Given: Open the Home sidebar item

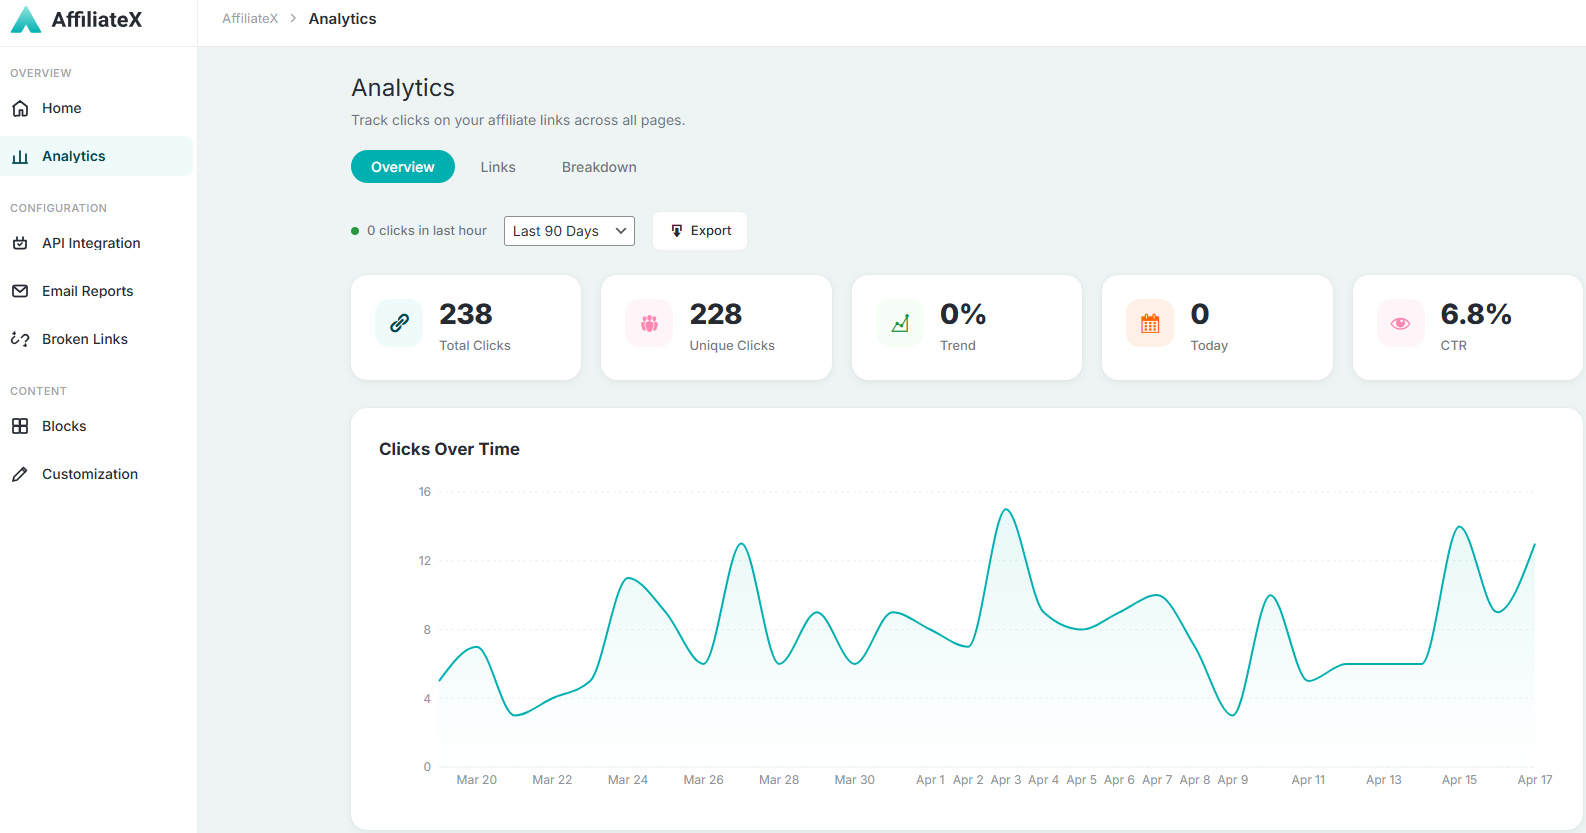Looking at the screenshot, I should (97, 108).
